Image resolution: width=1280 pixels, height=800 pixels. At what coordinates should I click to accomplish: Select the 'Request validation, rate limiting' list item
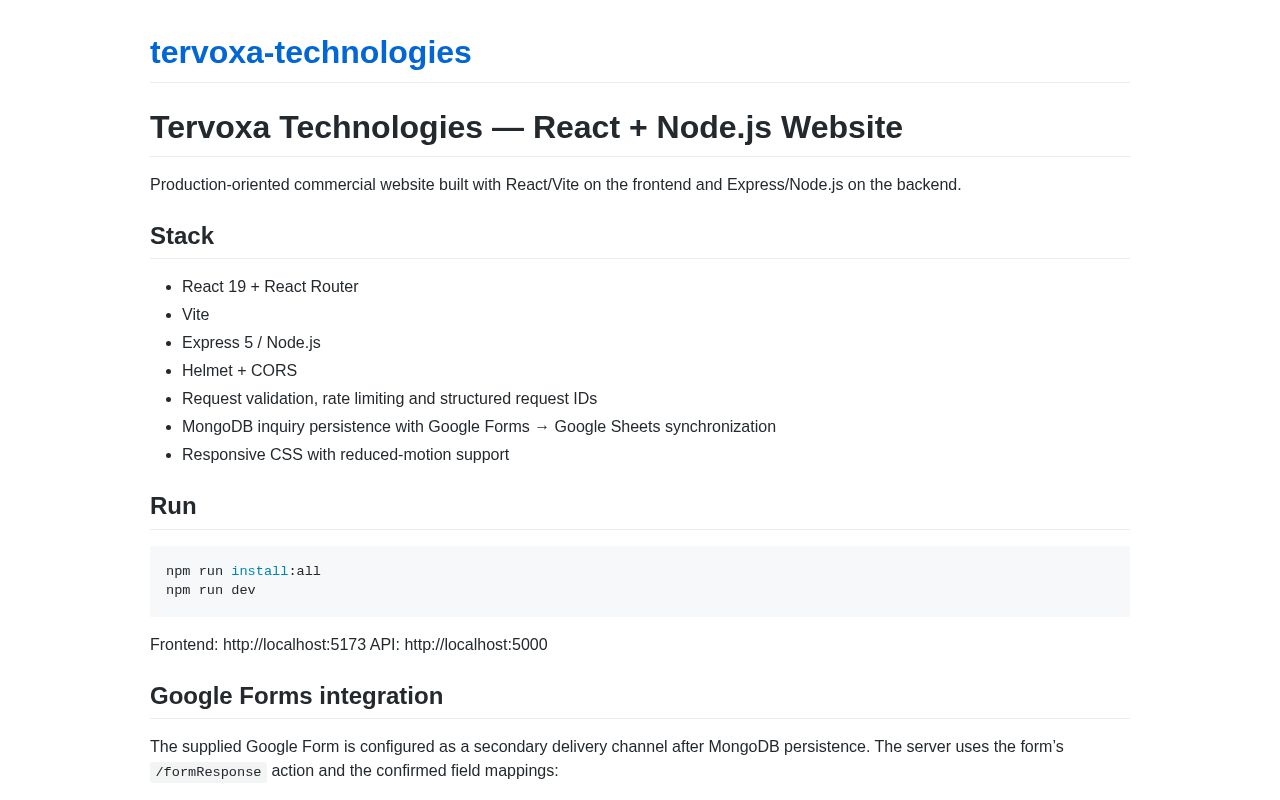pyautogui.click(x=389, y=399)
